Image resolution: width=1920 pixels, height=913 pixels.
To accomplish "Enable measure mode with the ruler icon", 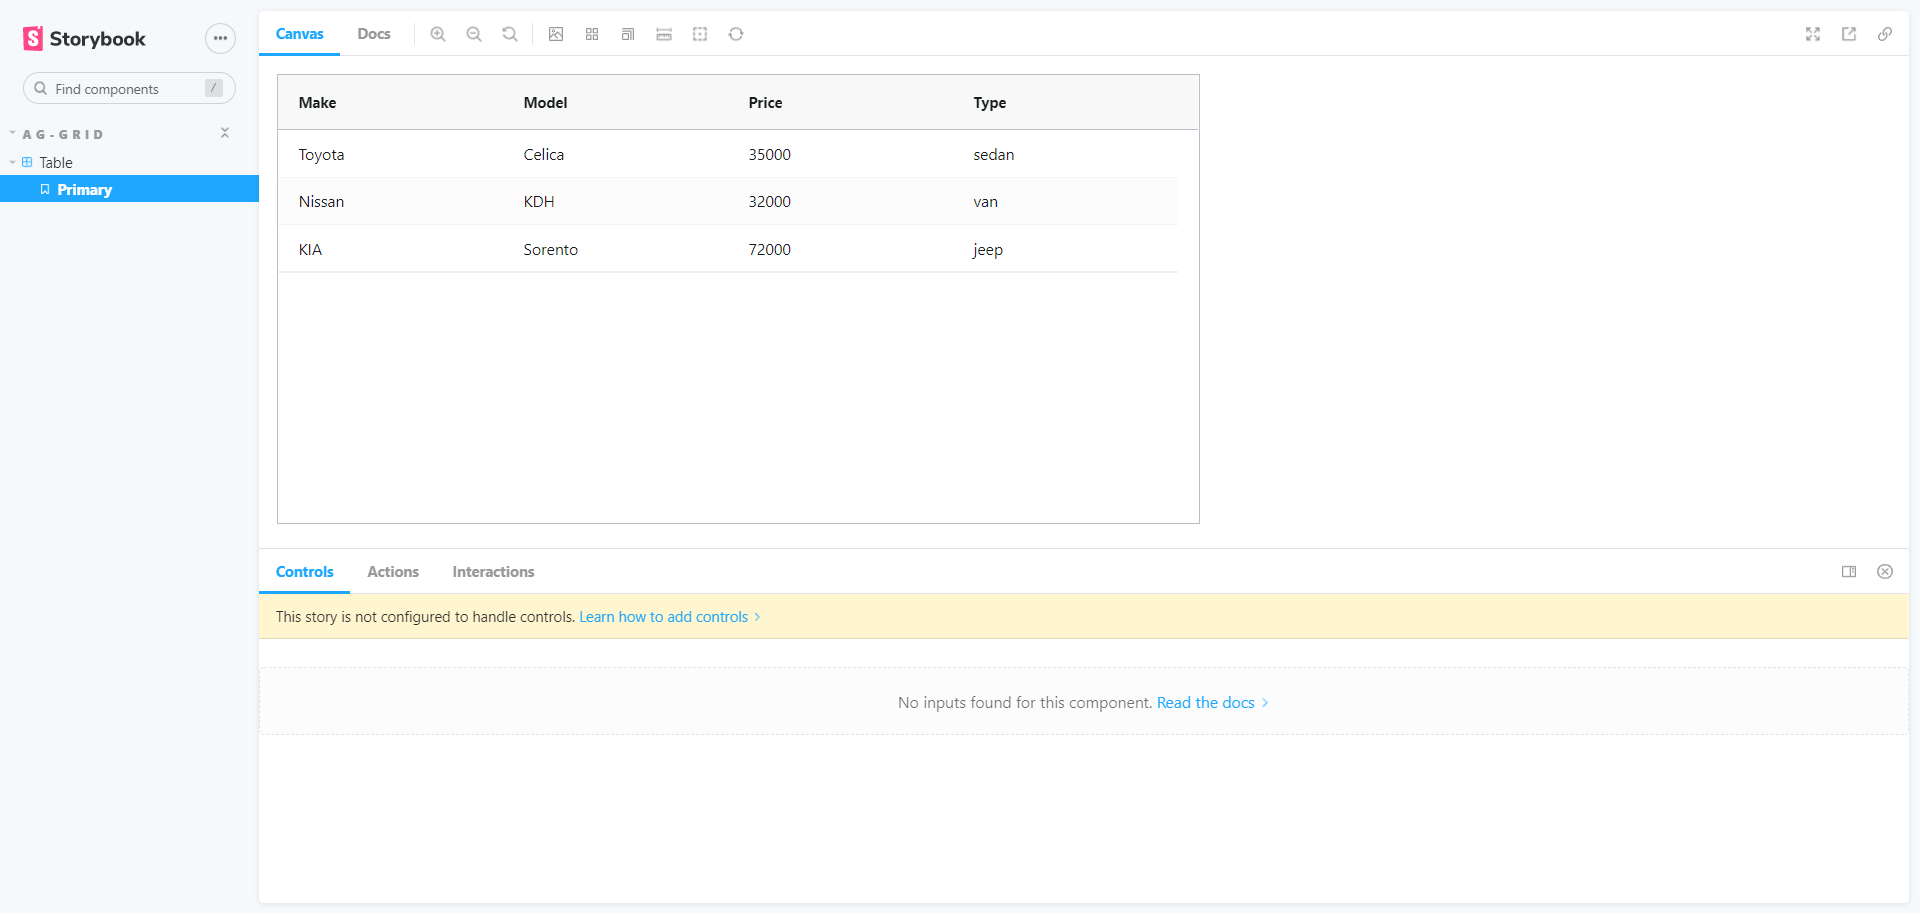I will point(664,34).
